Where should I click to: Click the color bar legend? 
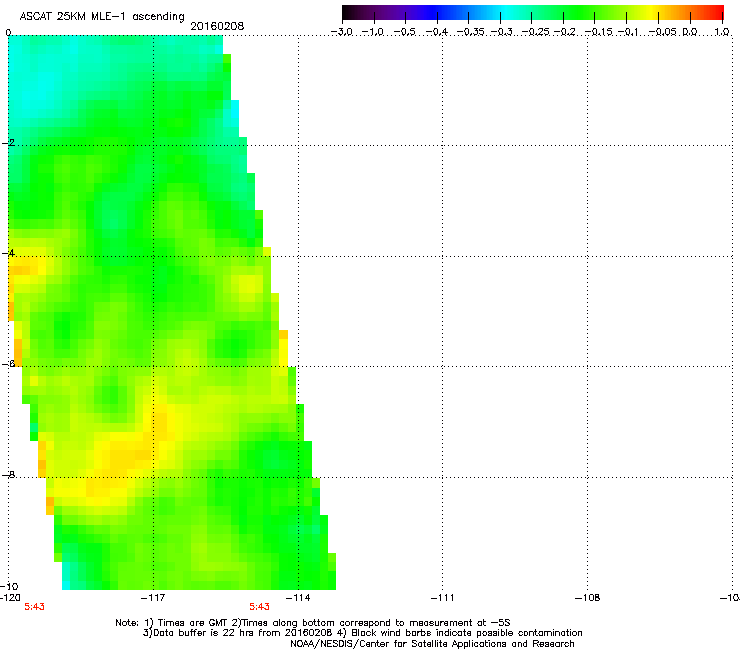533,13
